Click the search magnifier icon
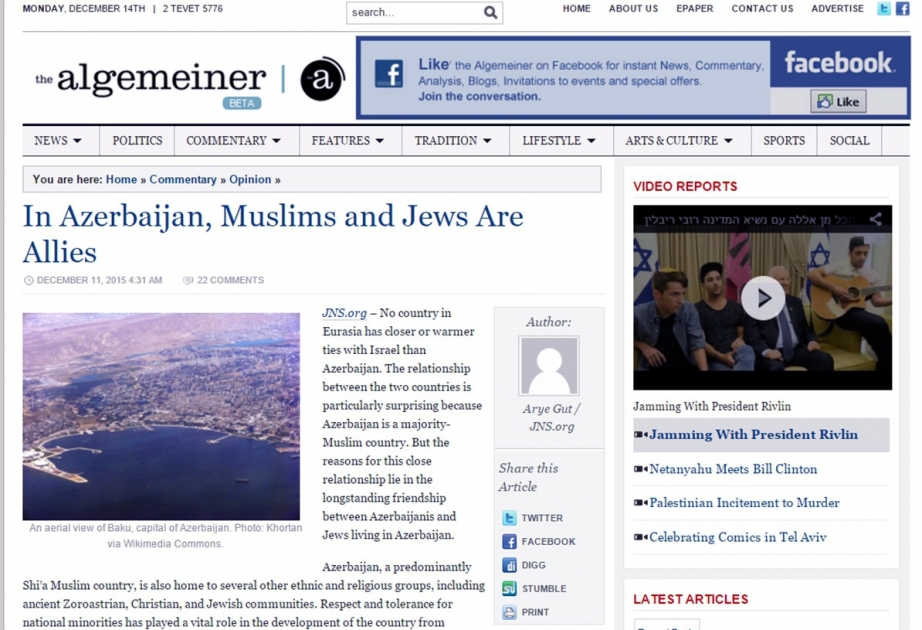The image size is (922, 630). [490, 12]
